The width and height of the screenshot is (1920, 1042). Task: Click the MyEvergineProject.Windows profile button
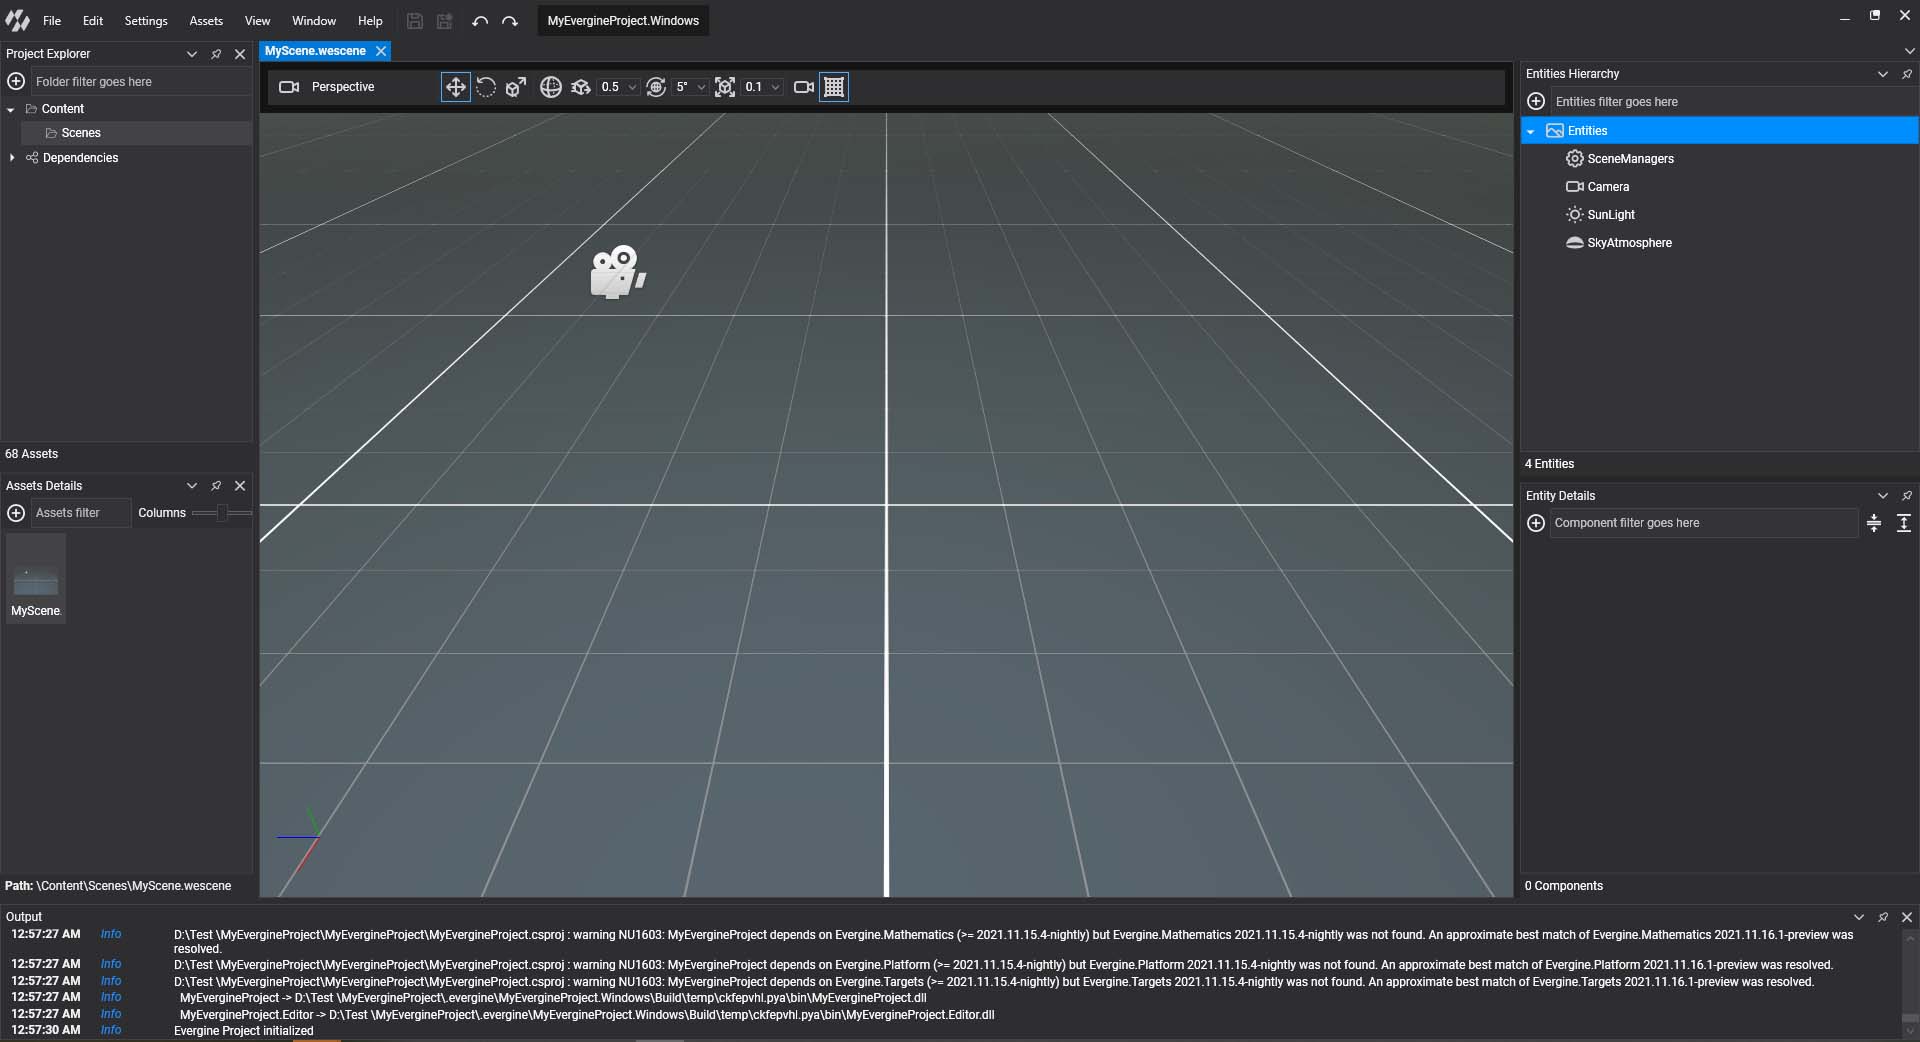[623, 21]
